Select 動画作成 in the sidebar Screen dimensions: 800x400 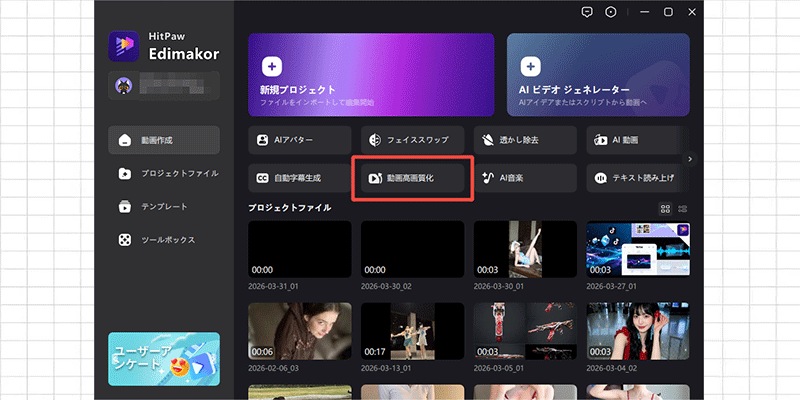164,140
